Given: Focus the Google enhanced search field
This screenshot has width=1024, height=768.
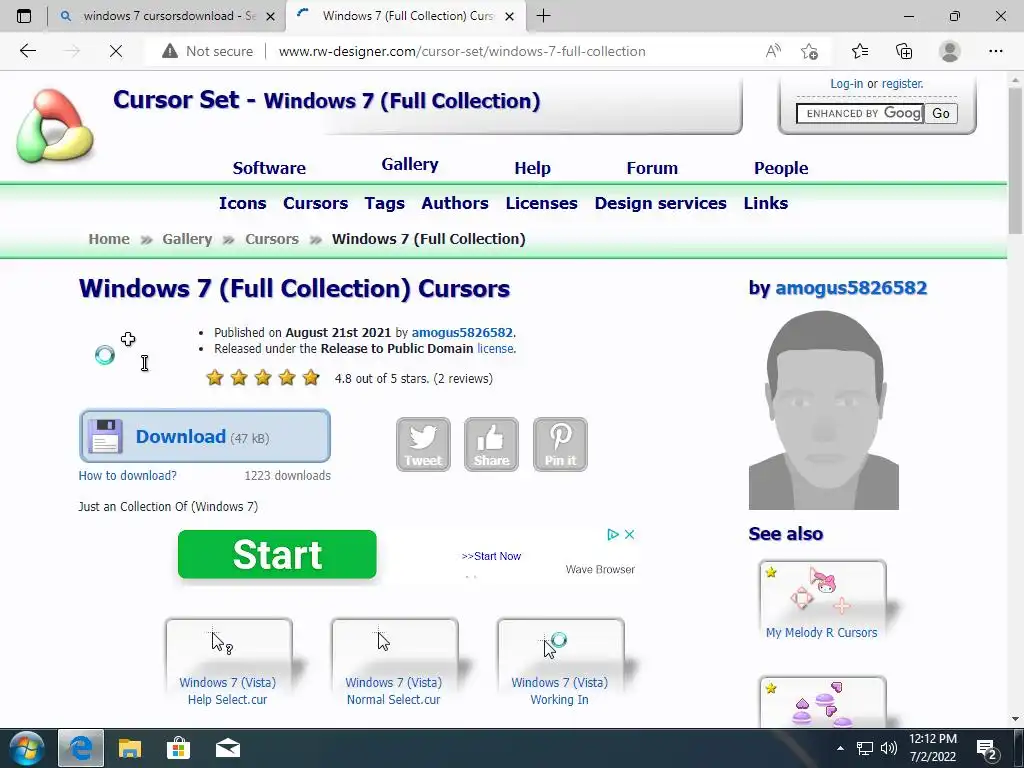Looking at the screenshot, I should coord(859,113).
